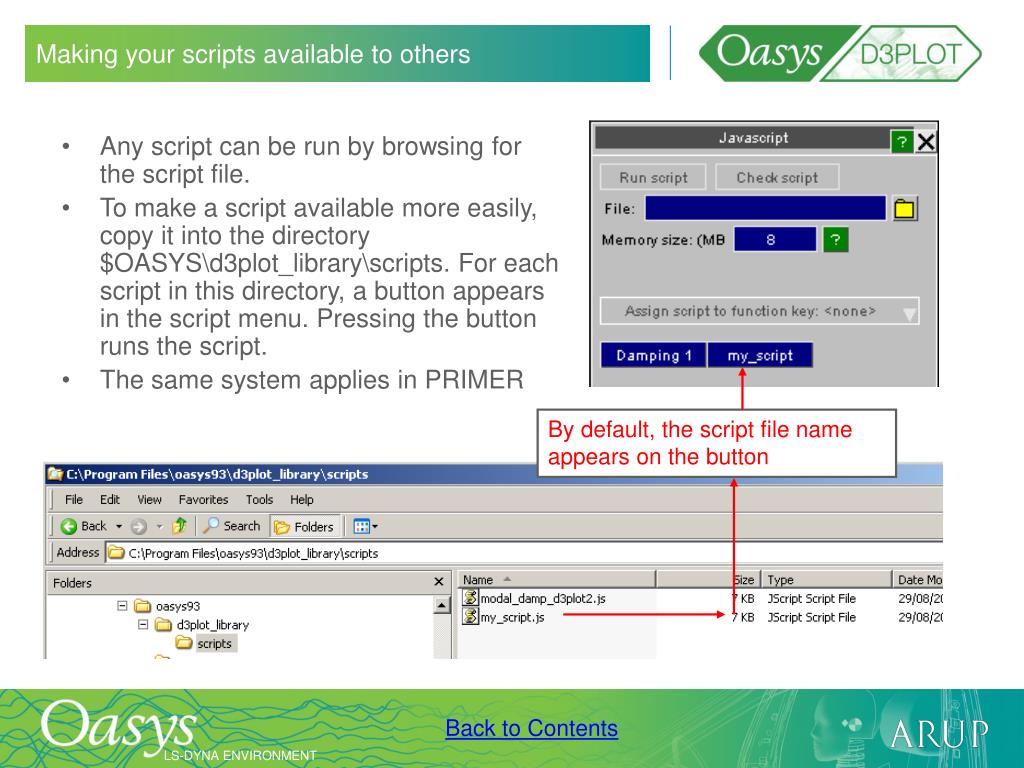
Task: Click the Run script button
Action: pos(653,177)
